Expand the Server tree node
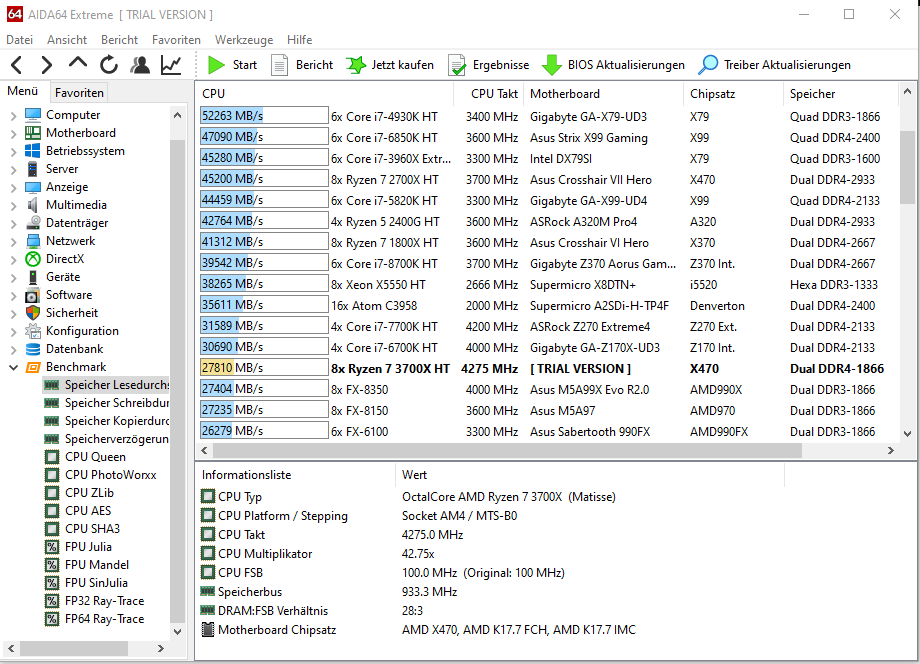This screenshot has height=664, width=920. [x=13, y=170]
